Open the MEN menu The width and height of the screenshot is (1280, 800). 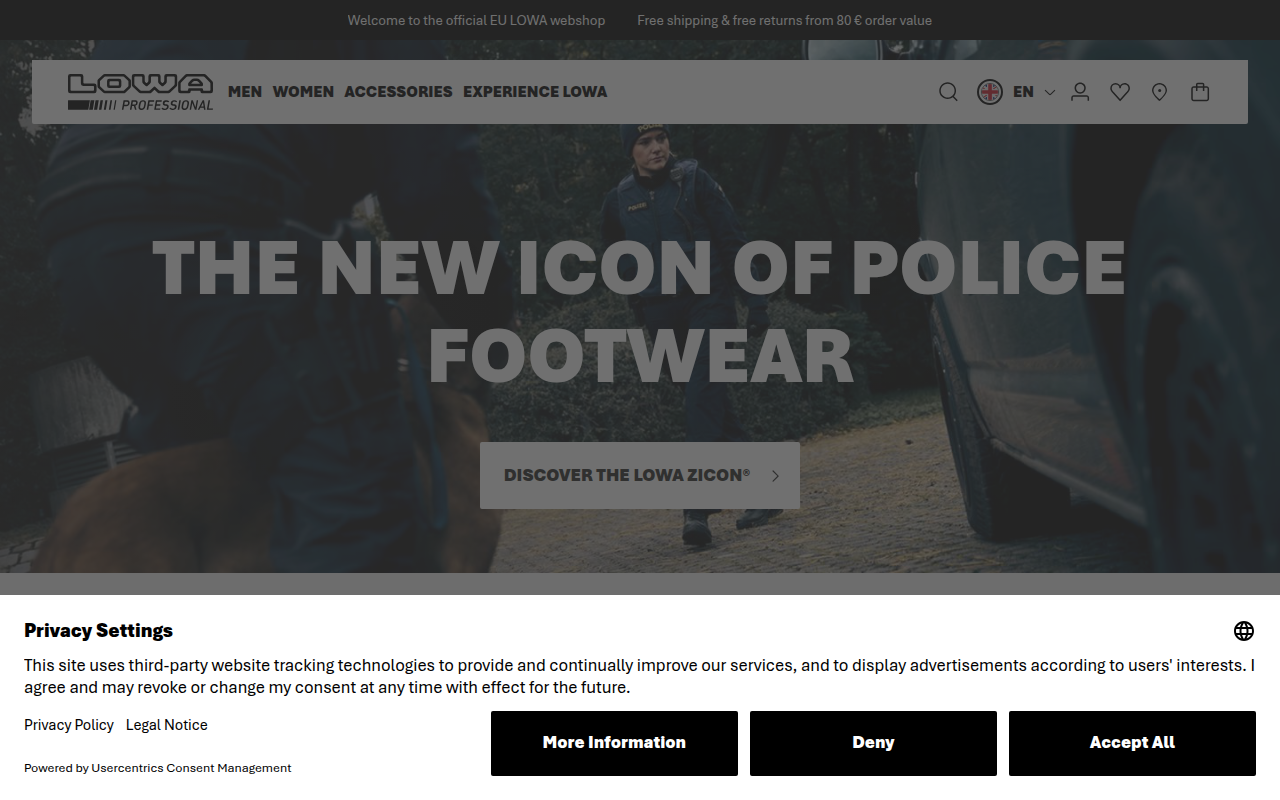coord(245,92)
